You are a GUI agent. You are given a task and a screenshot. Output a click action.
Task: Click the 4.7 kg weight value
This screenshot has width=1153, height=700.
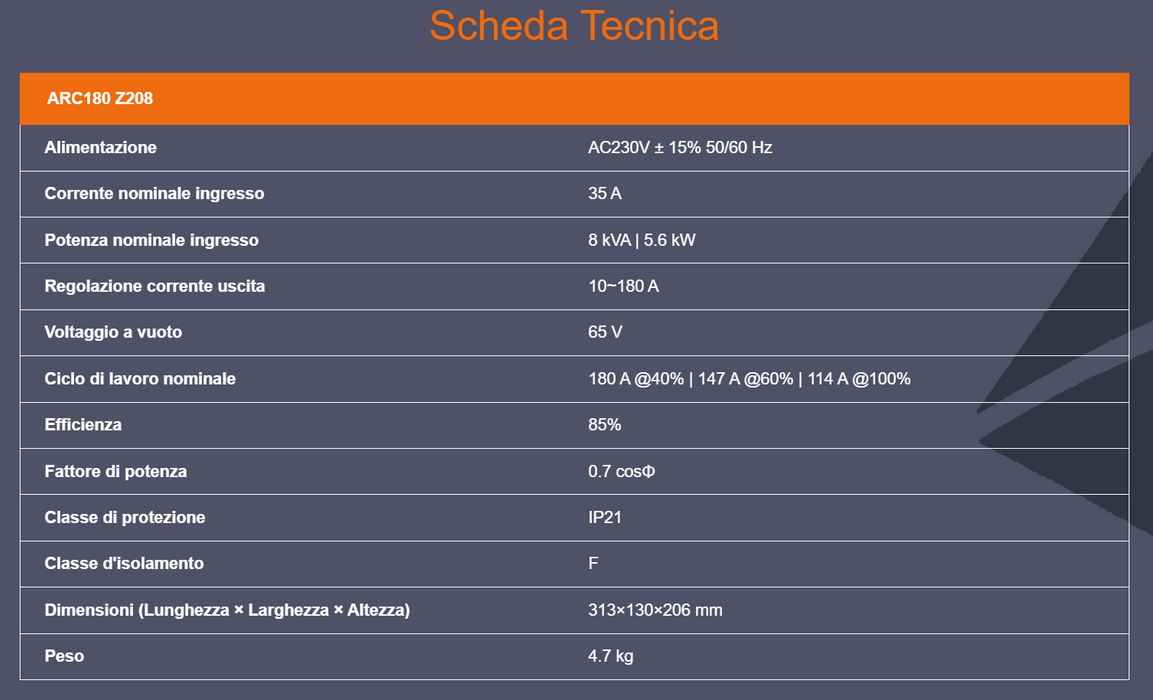click(610, 656)
